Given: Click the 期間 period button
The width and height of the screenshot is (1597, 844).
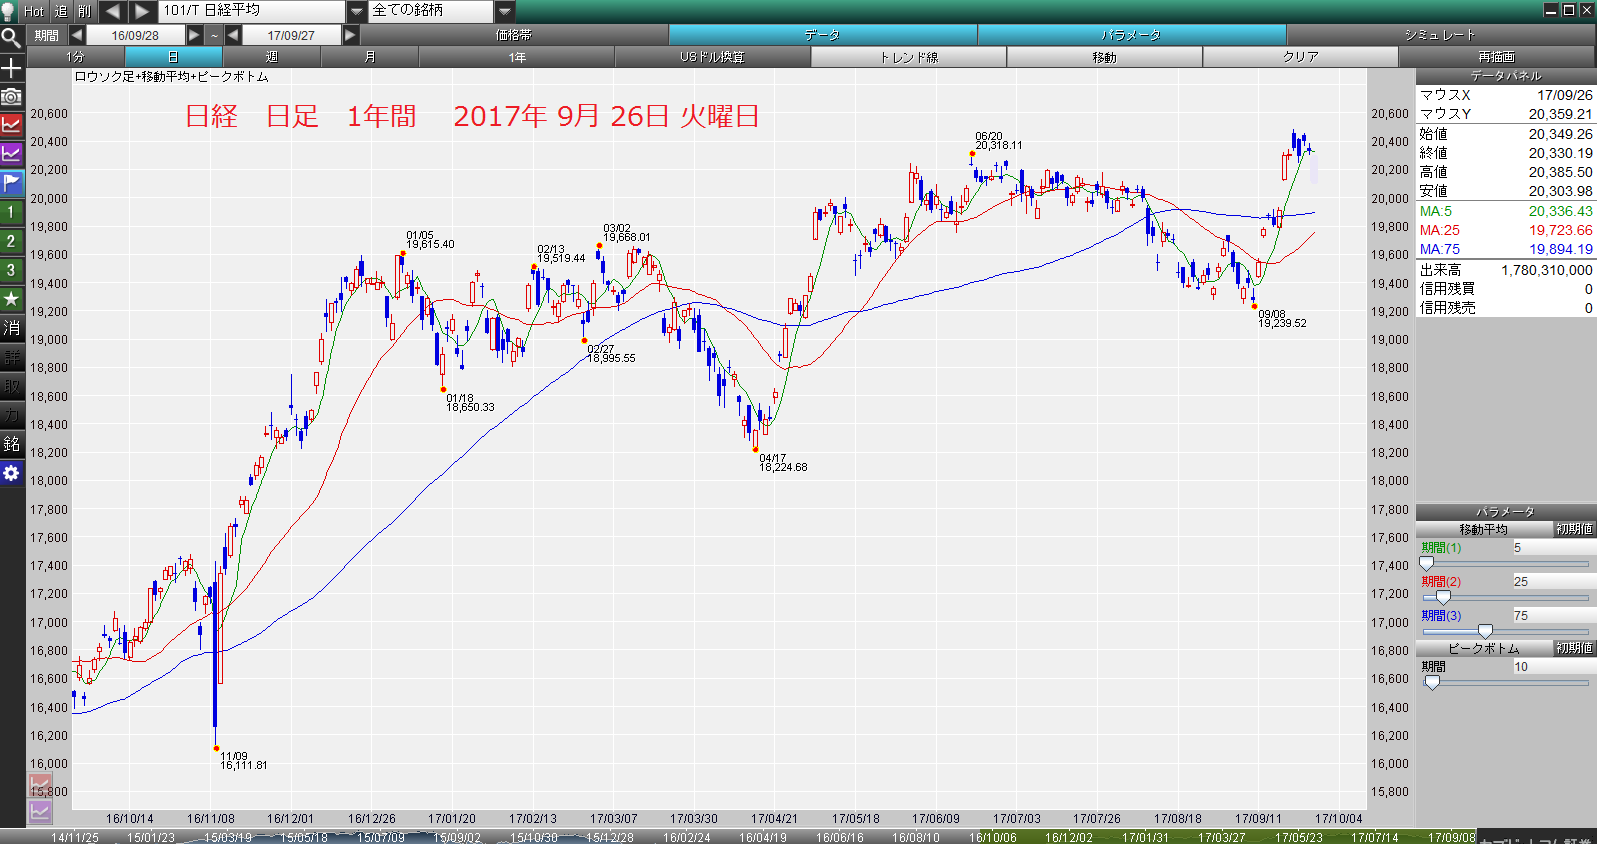Looking at the screenshot, I should click(46, 35).
